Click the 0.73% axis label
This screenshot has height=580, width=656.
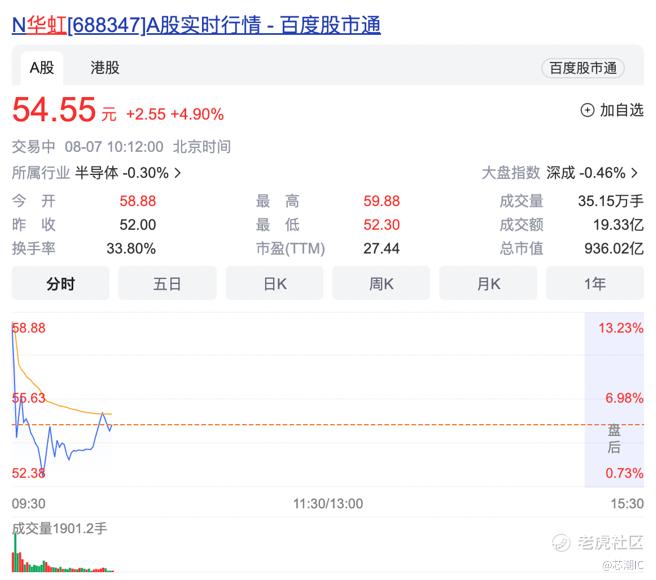[x=624, y=473]
